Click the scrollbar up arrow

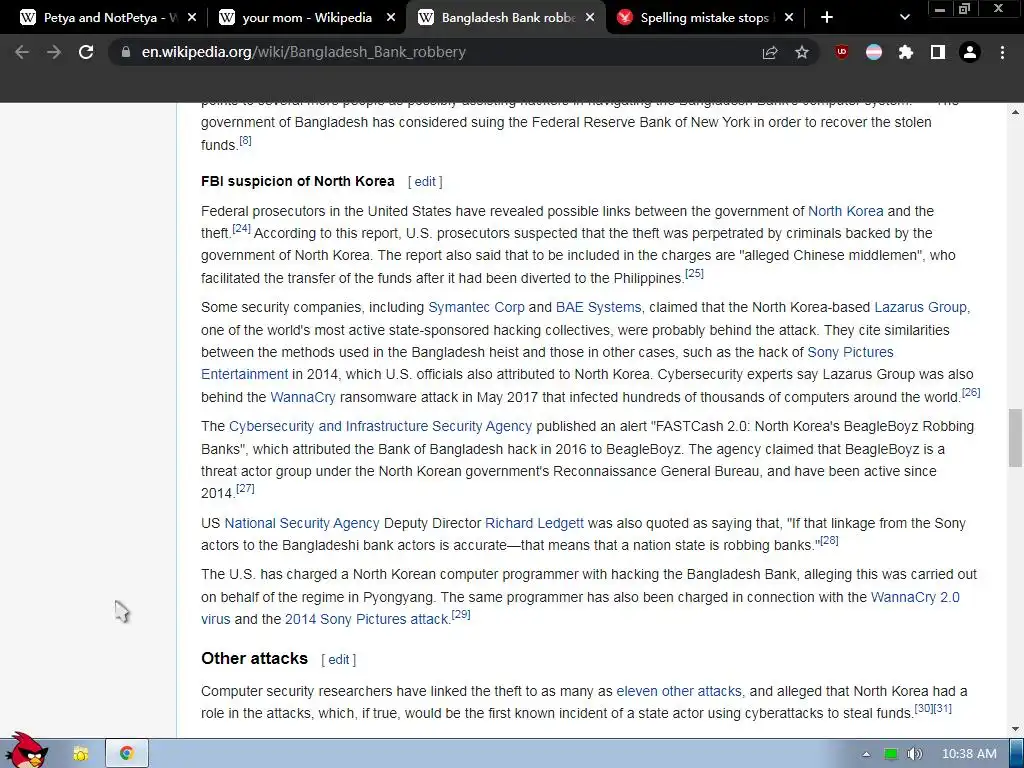pyautogui.click(x=1015, y=112)
